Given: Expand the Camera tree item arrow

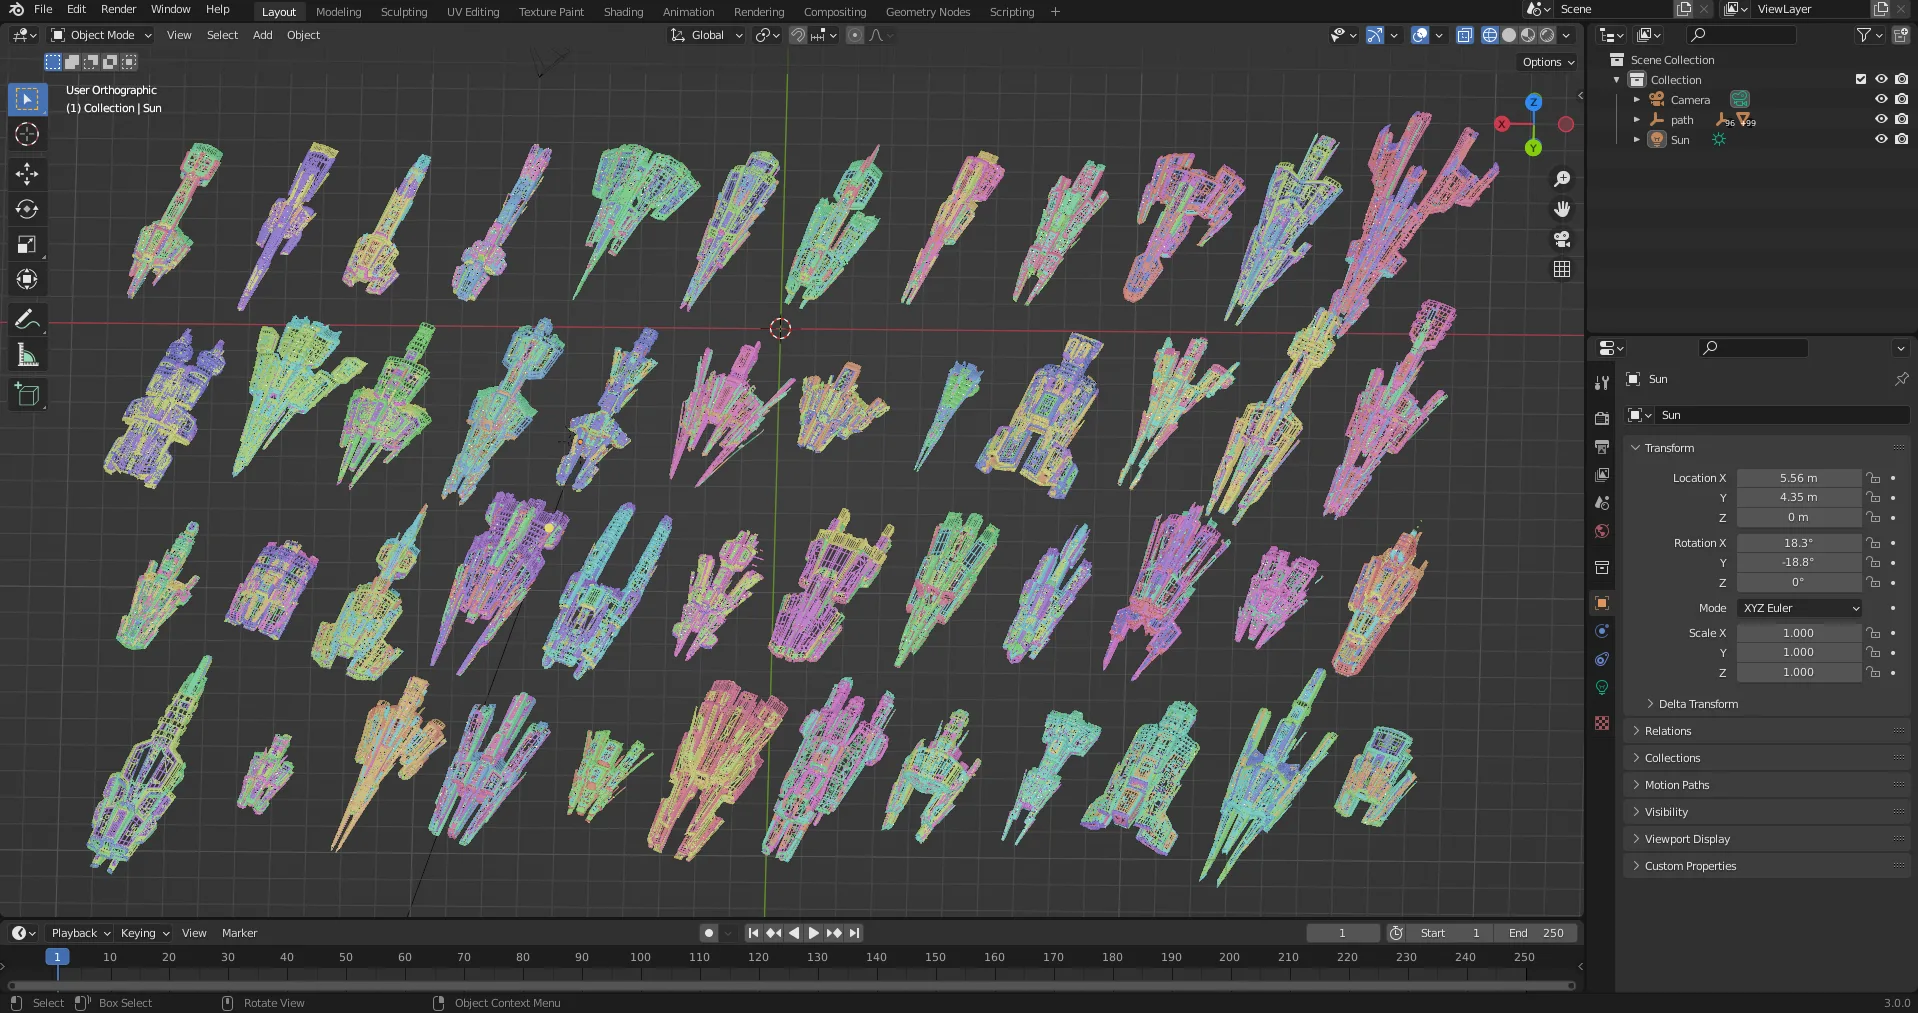Looking at the screenshot, I should tap(1636, 99).
